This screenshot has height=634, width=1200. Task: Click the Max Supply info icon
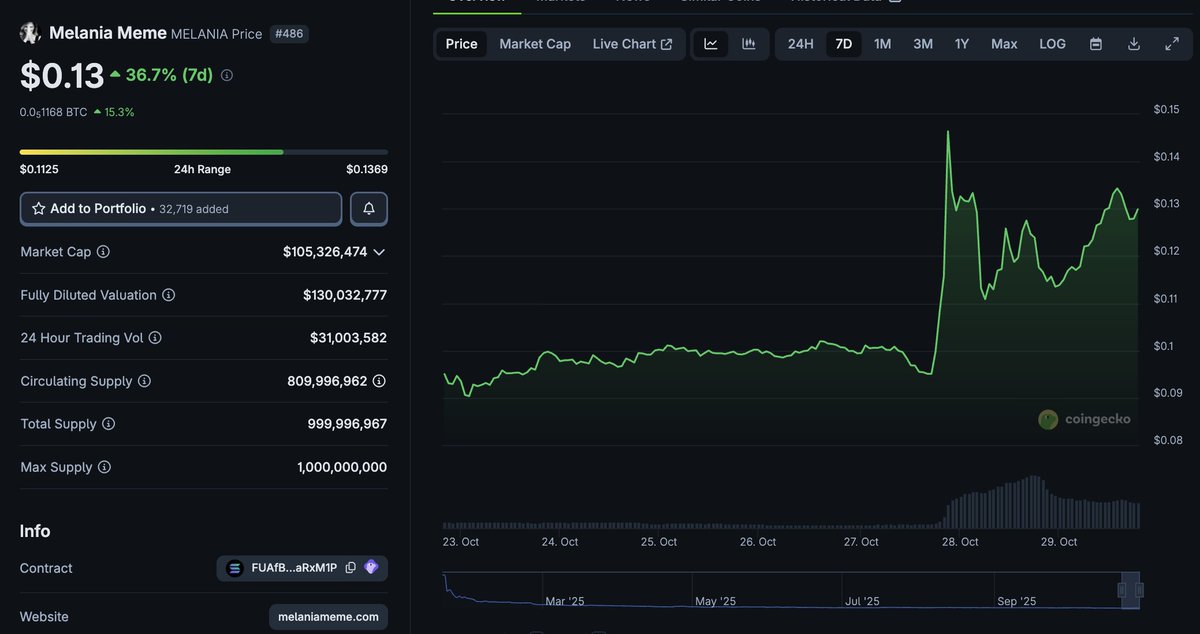click(104, 467)
